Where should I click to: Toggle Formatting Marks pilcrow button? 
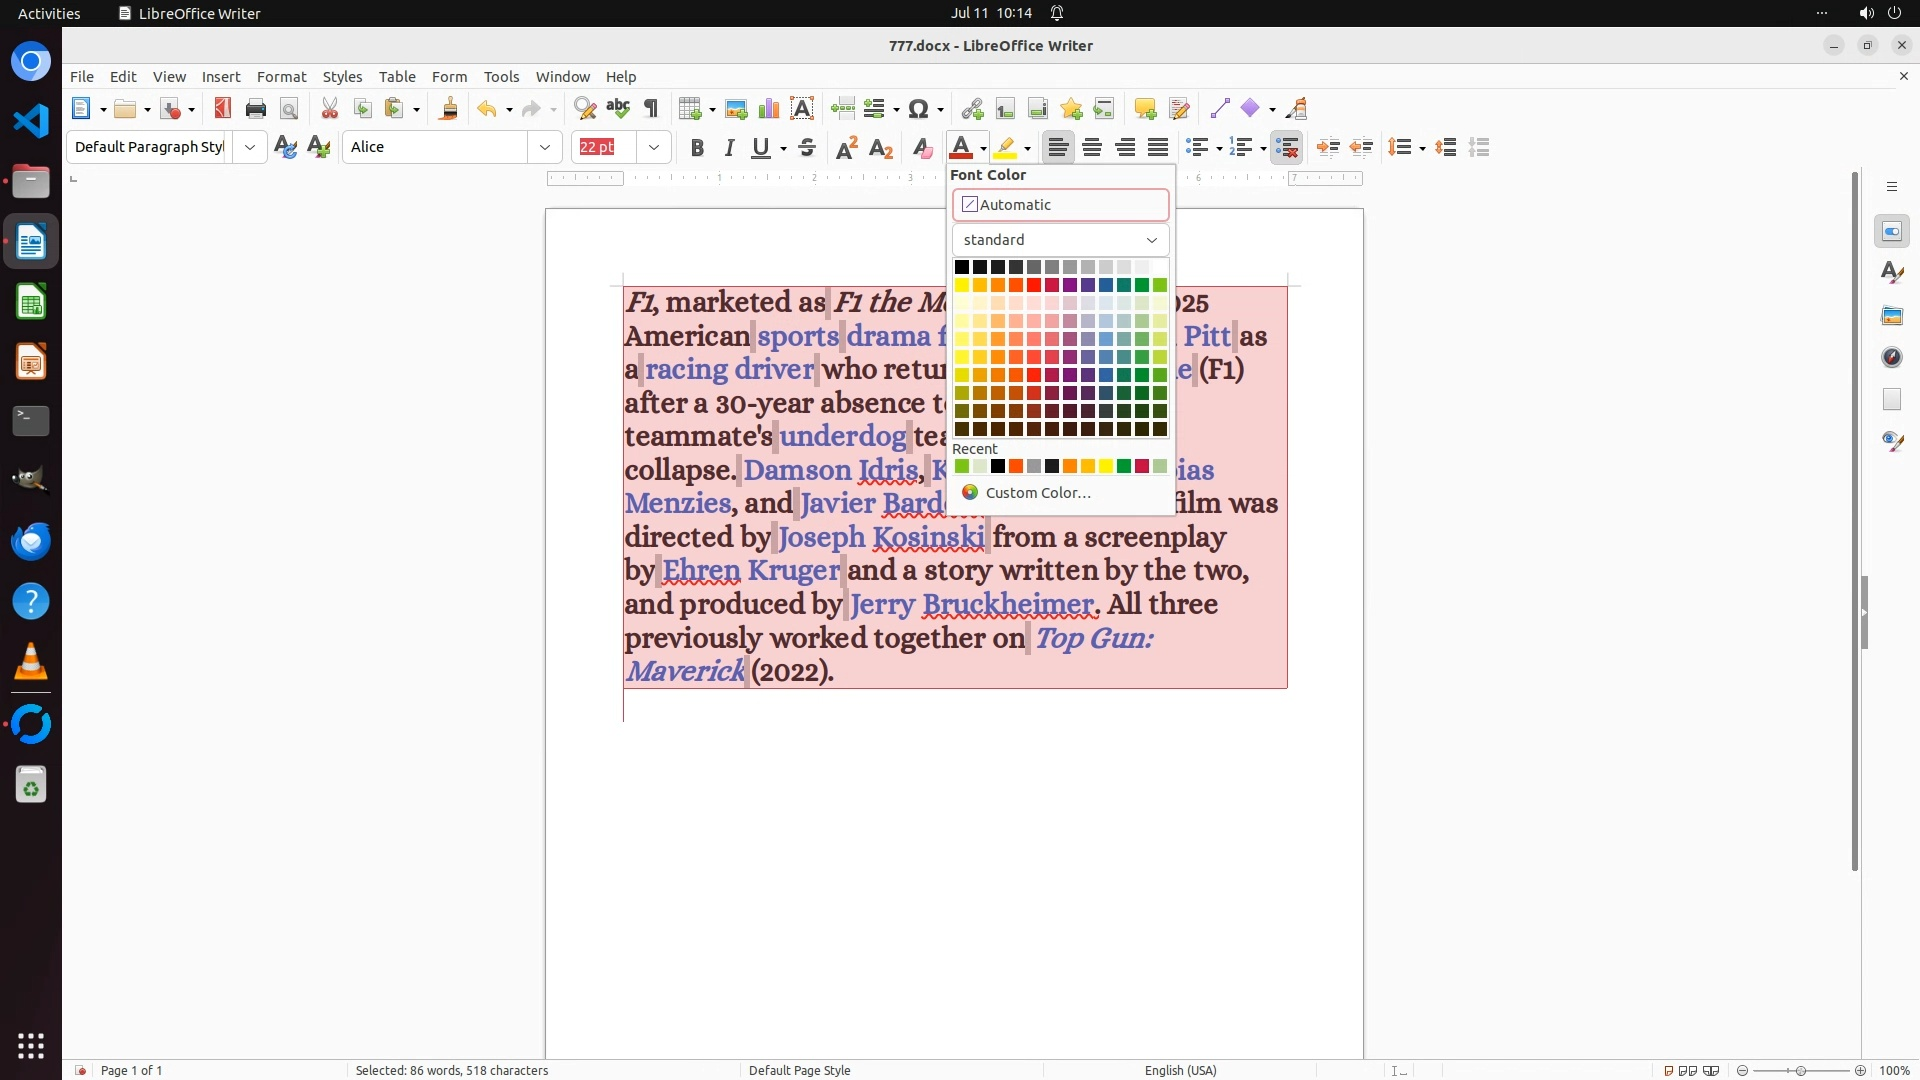tap(651, 109)
